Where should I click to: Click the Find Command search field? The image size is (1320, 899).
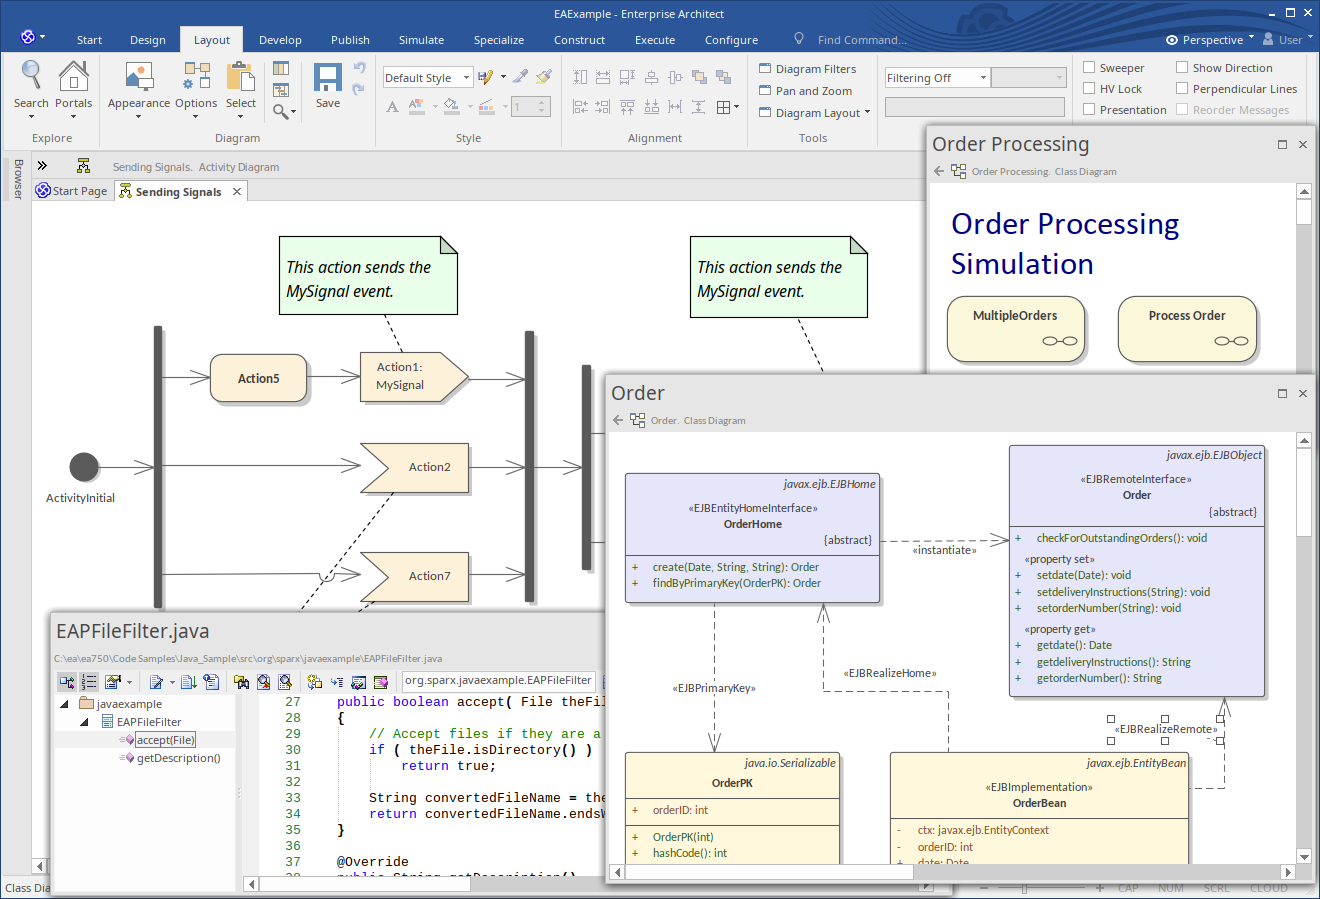pyautogui.click(x=861, y=40)
